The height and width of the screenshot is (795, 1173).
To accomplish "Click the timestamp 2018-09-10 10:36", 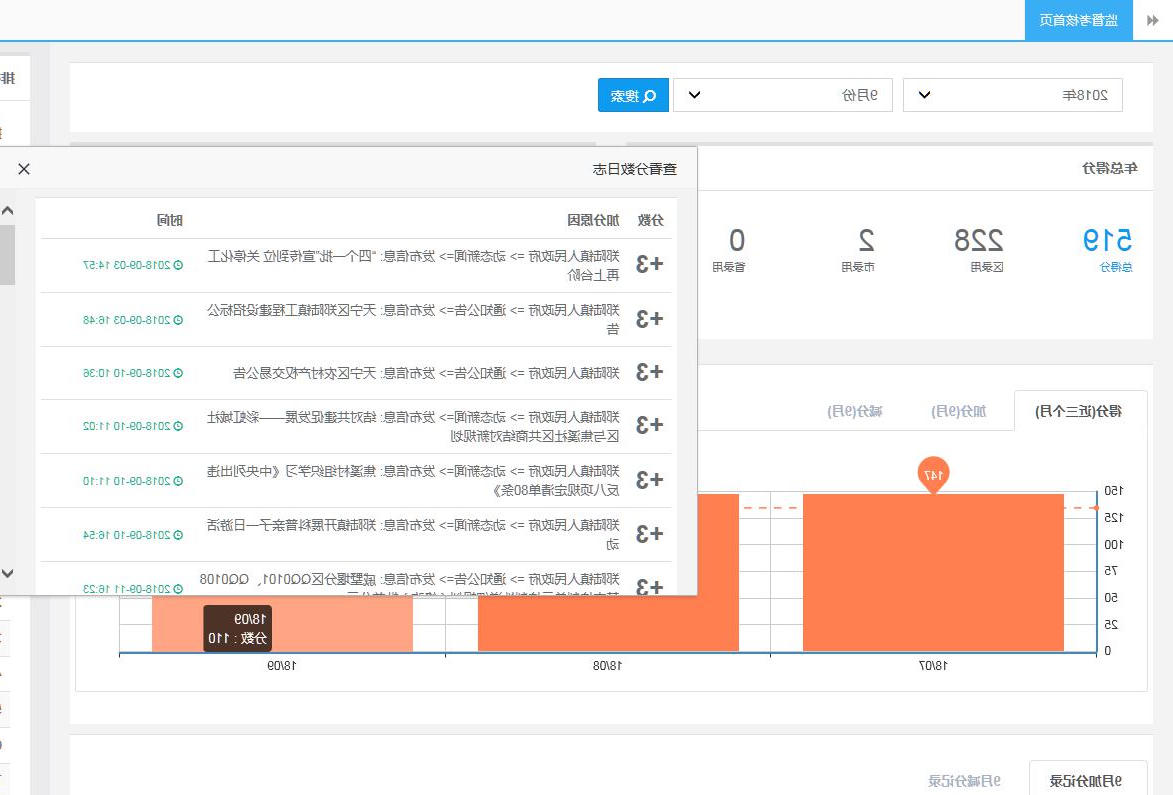I will coord(126,372).
